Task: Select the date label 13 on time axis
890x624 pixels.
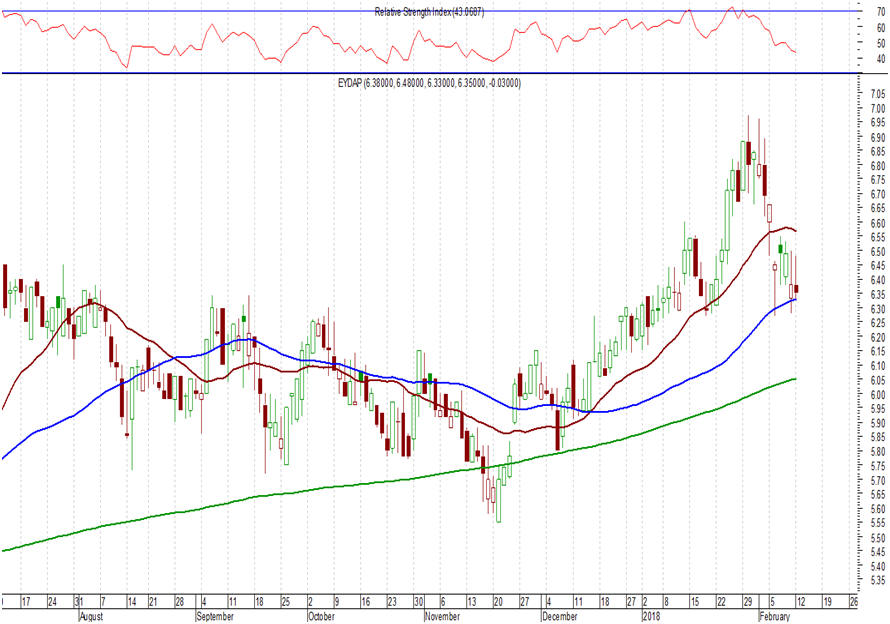Action: pyautogui.click(x=472, y=601)
